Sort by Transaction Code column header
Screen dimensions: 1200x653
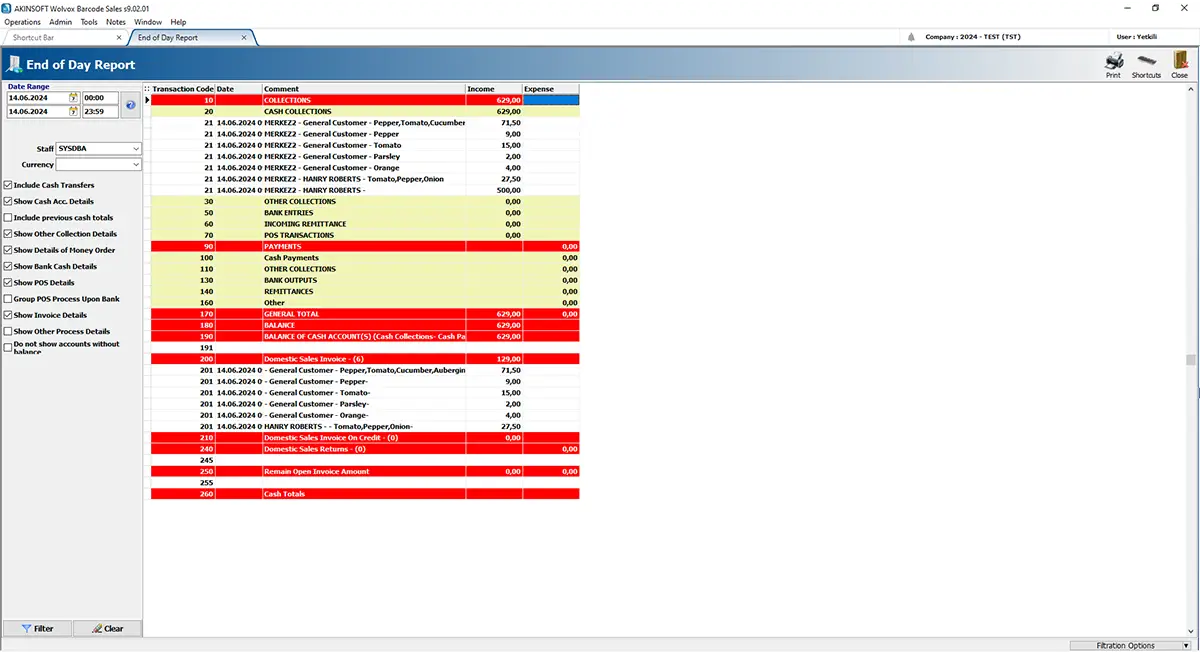pos(182,89)
